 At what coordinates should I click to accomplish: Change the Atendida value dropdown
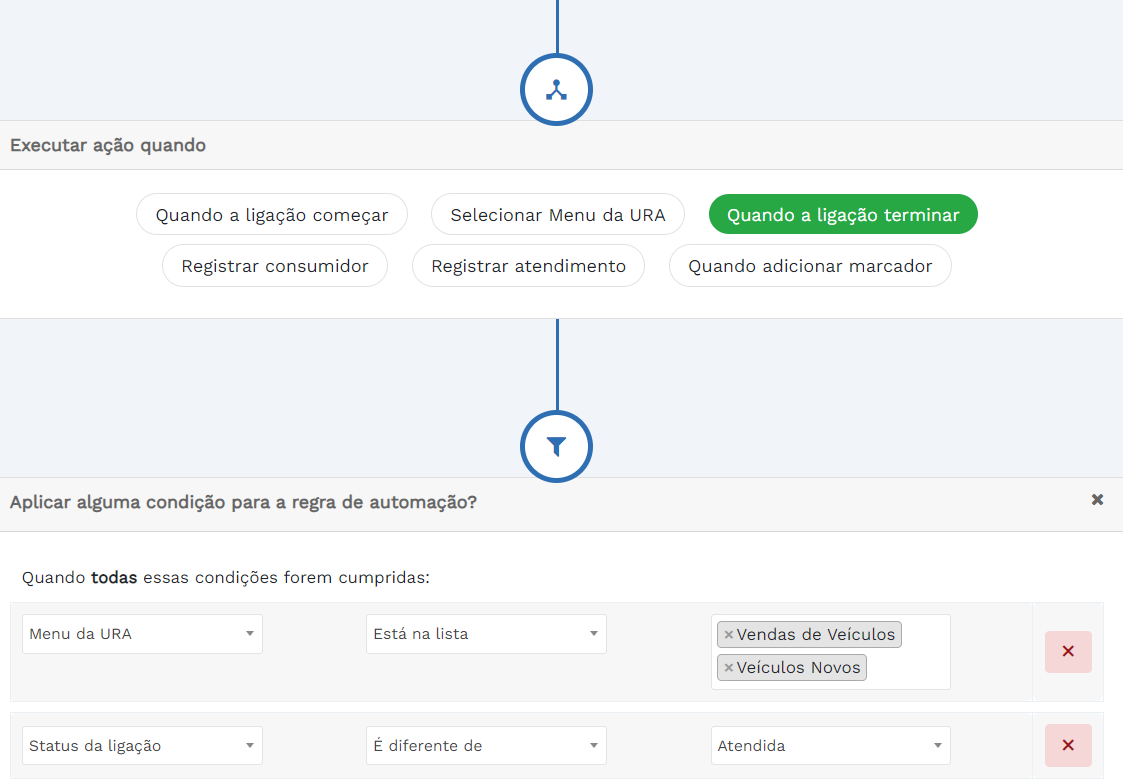pyautogui.click(x=830, y=746)
